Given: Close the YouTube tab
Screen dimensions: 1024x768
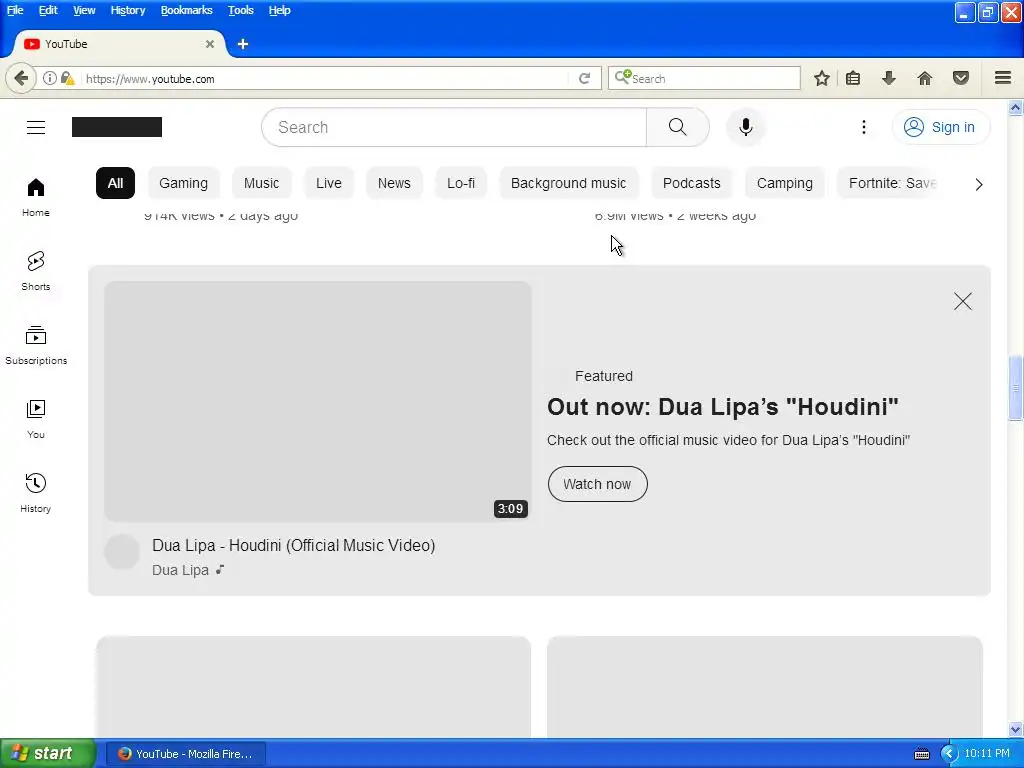Looking at the screenshot, I should [210, 44].
